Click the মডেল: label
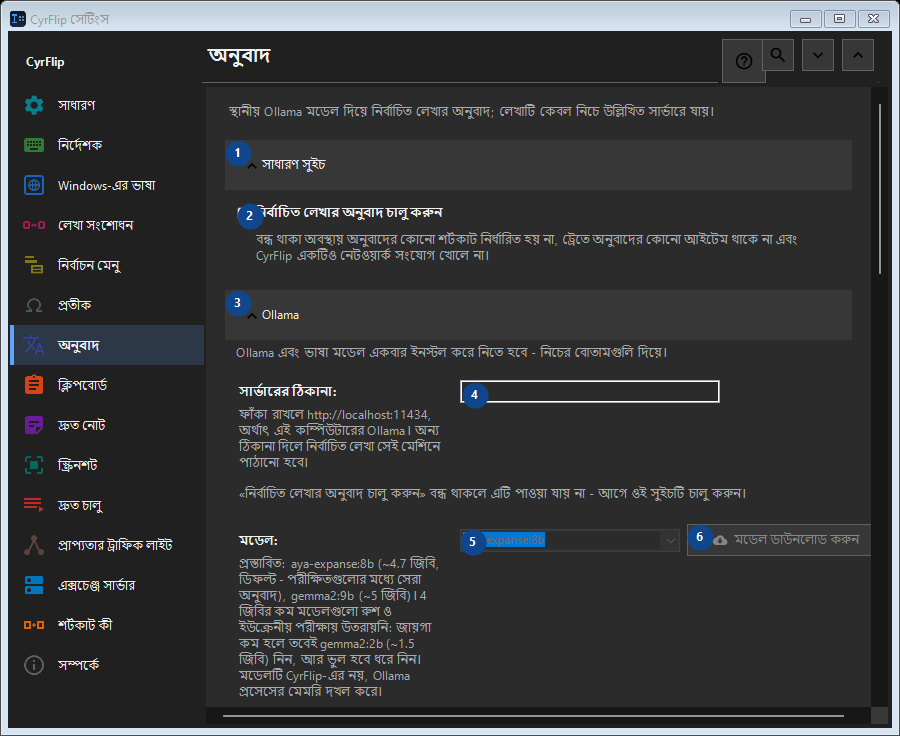The image size is (900, 736). [258, 540]
